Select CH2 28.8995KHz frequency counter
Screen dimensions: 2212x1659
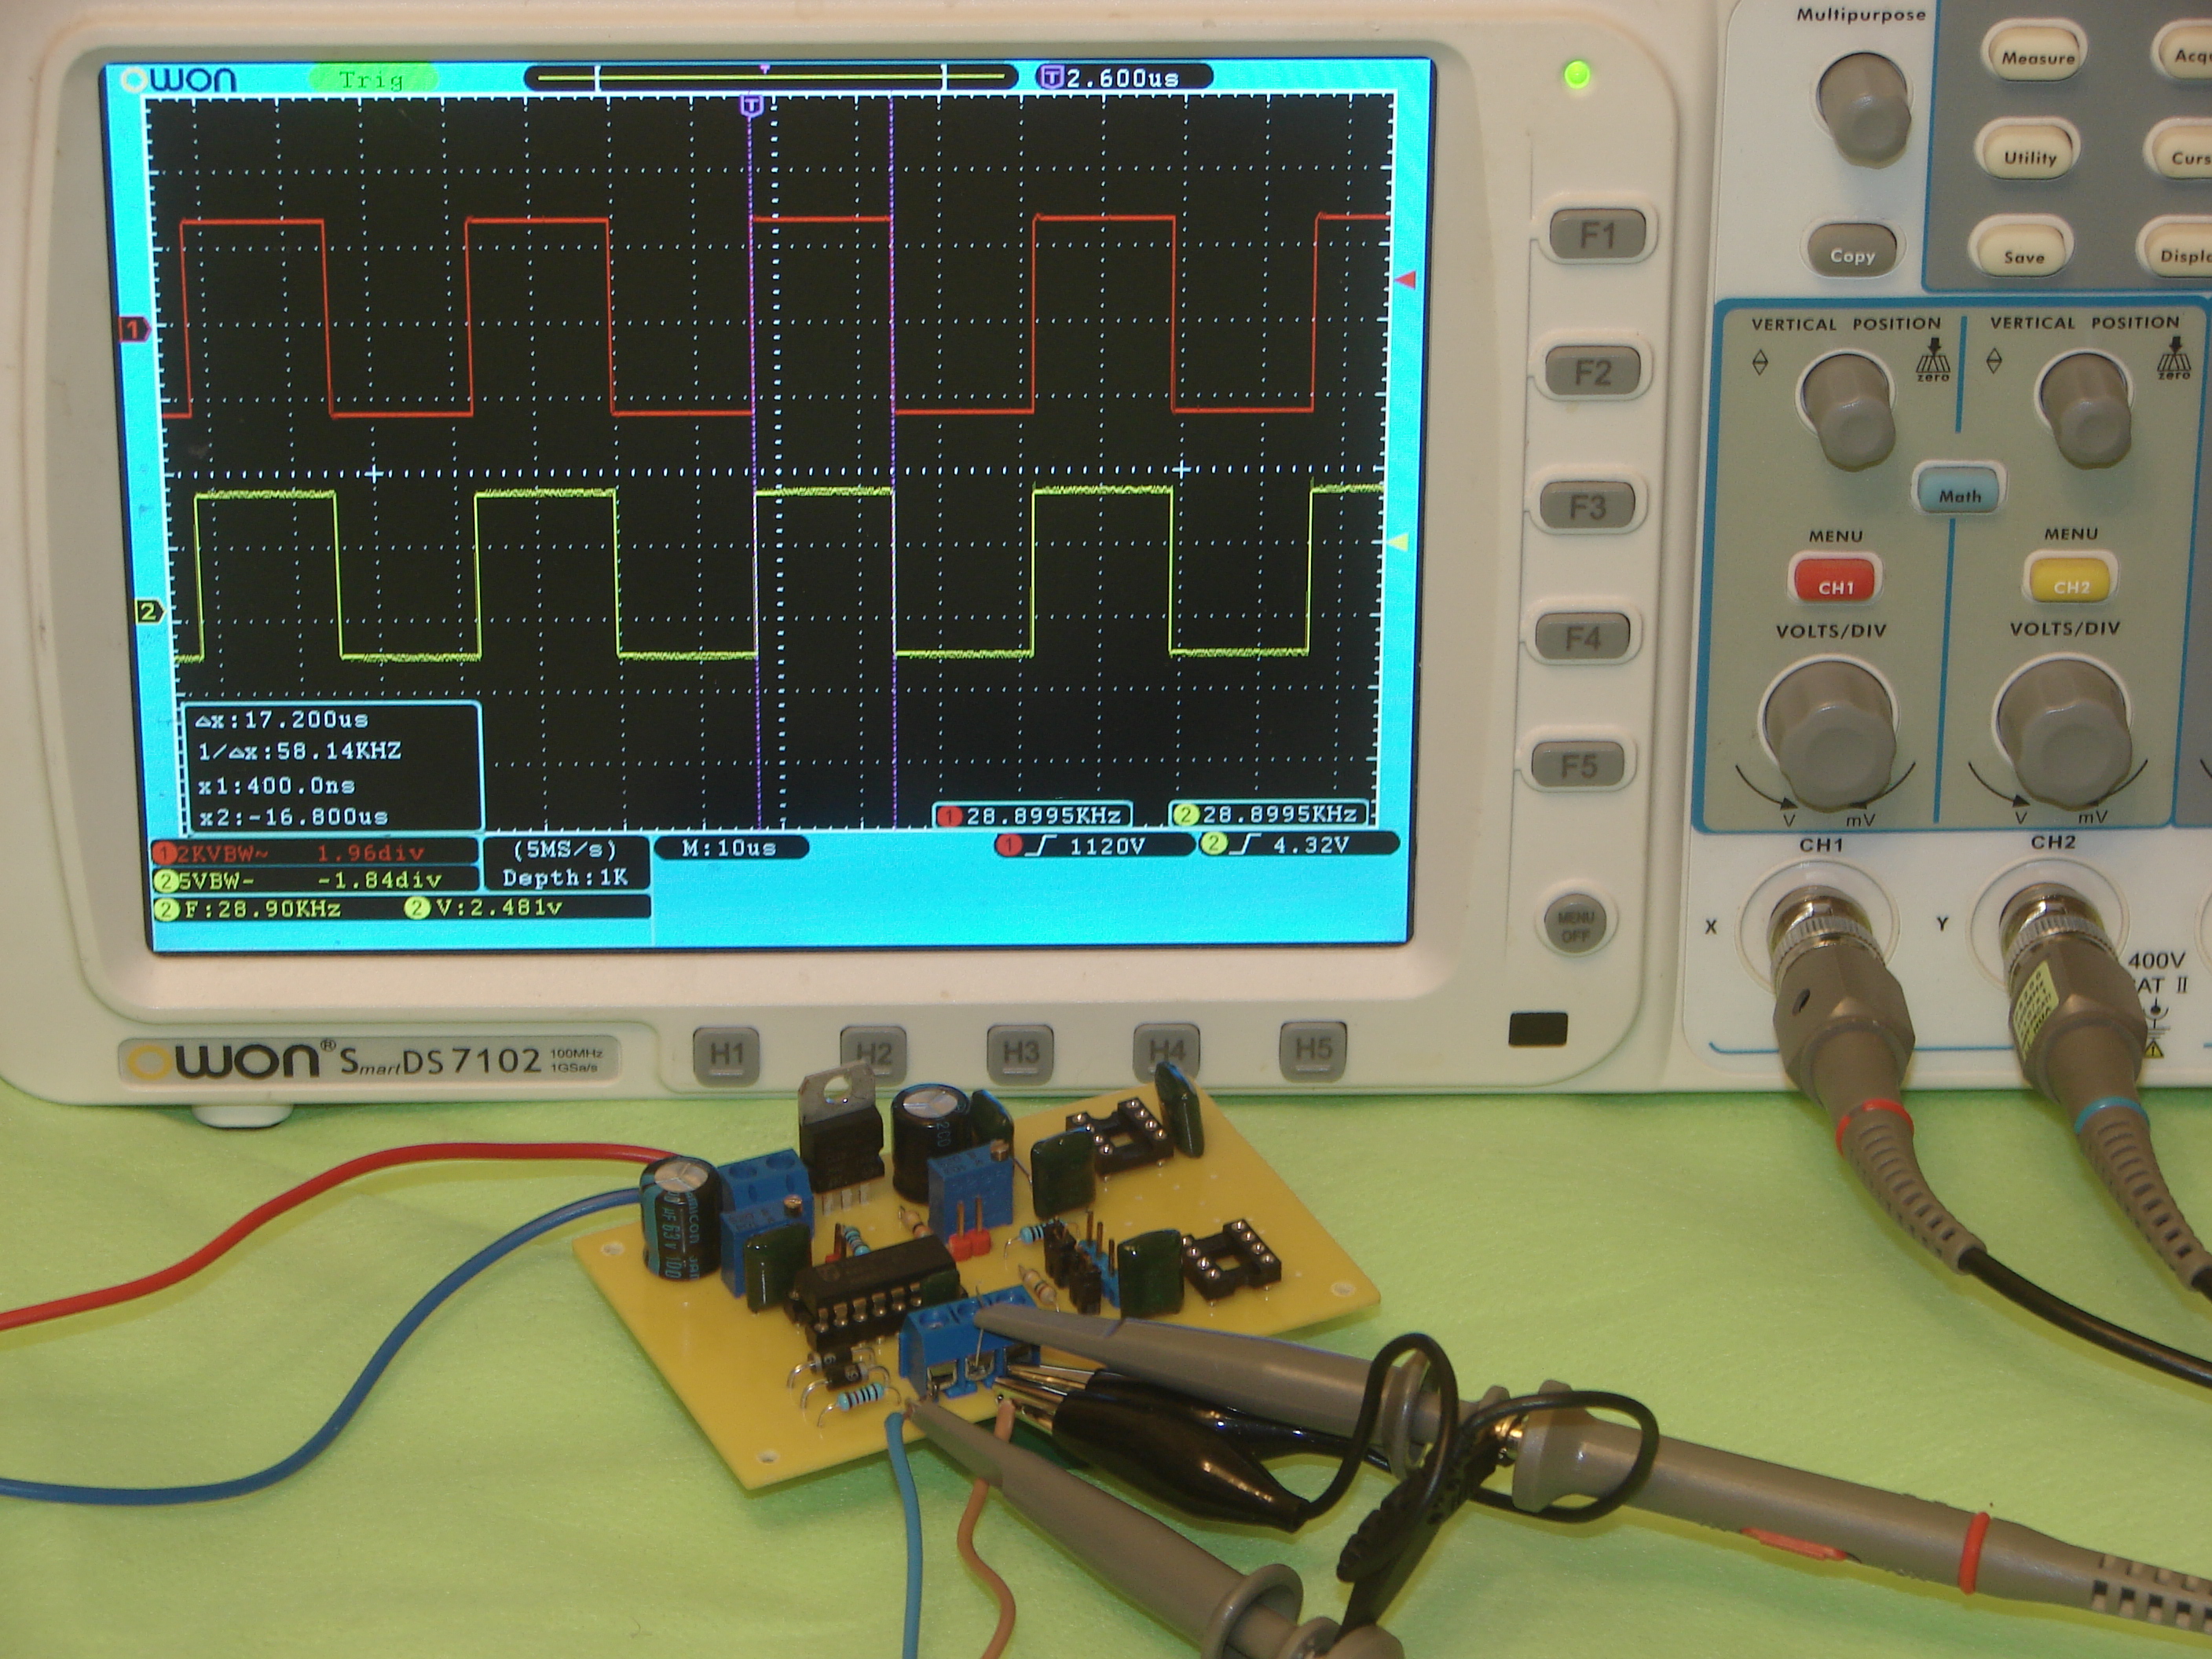coord(1268,814)
